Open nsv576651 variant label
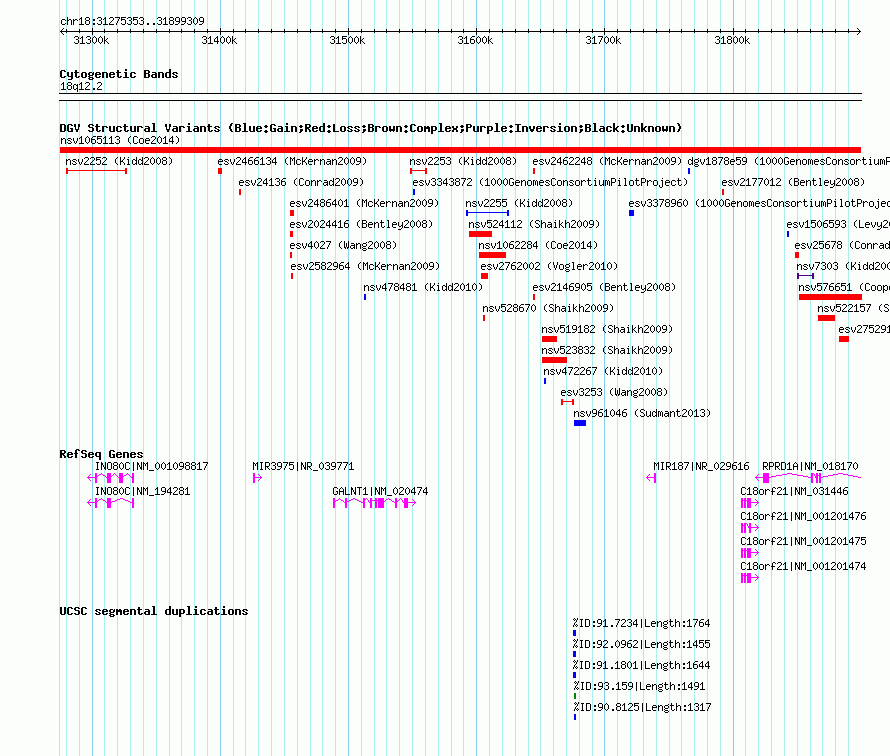This screenshot has width=890, height=756. tap(844, 287)
